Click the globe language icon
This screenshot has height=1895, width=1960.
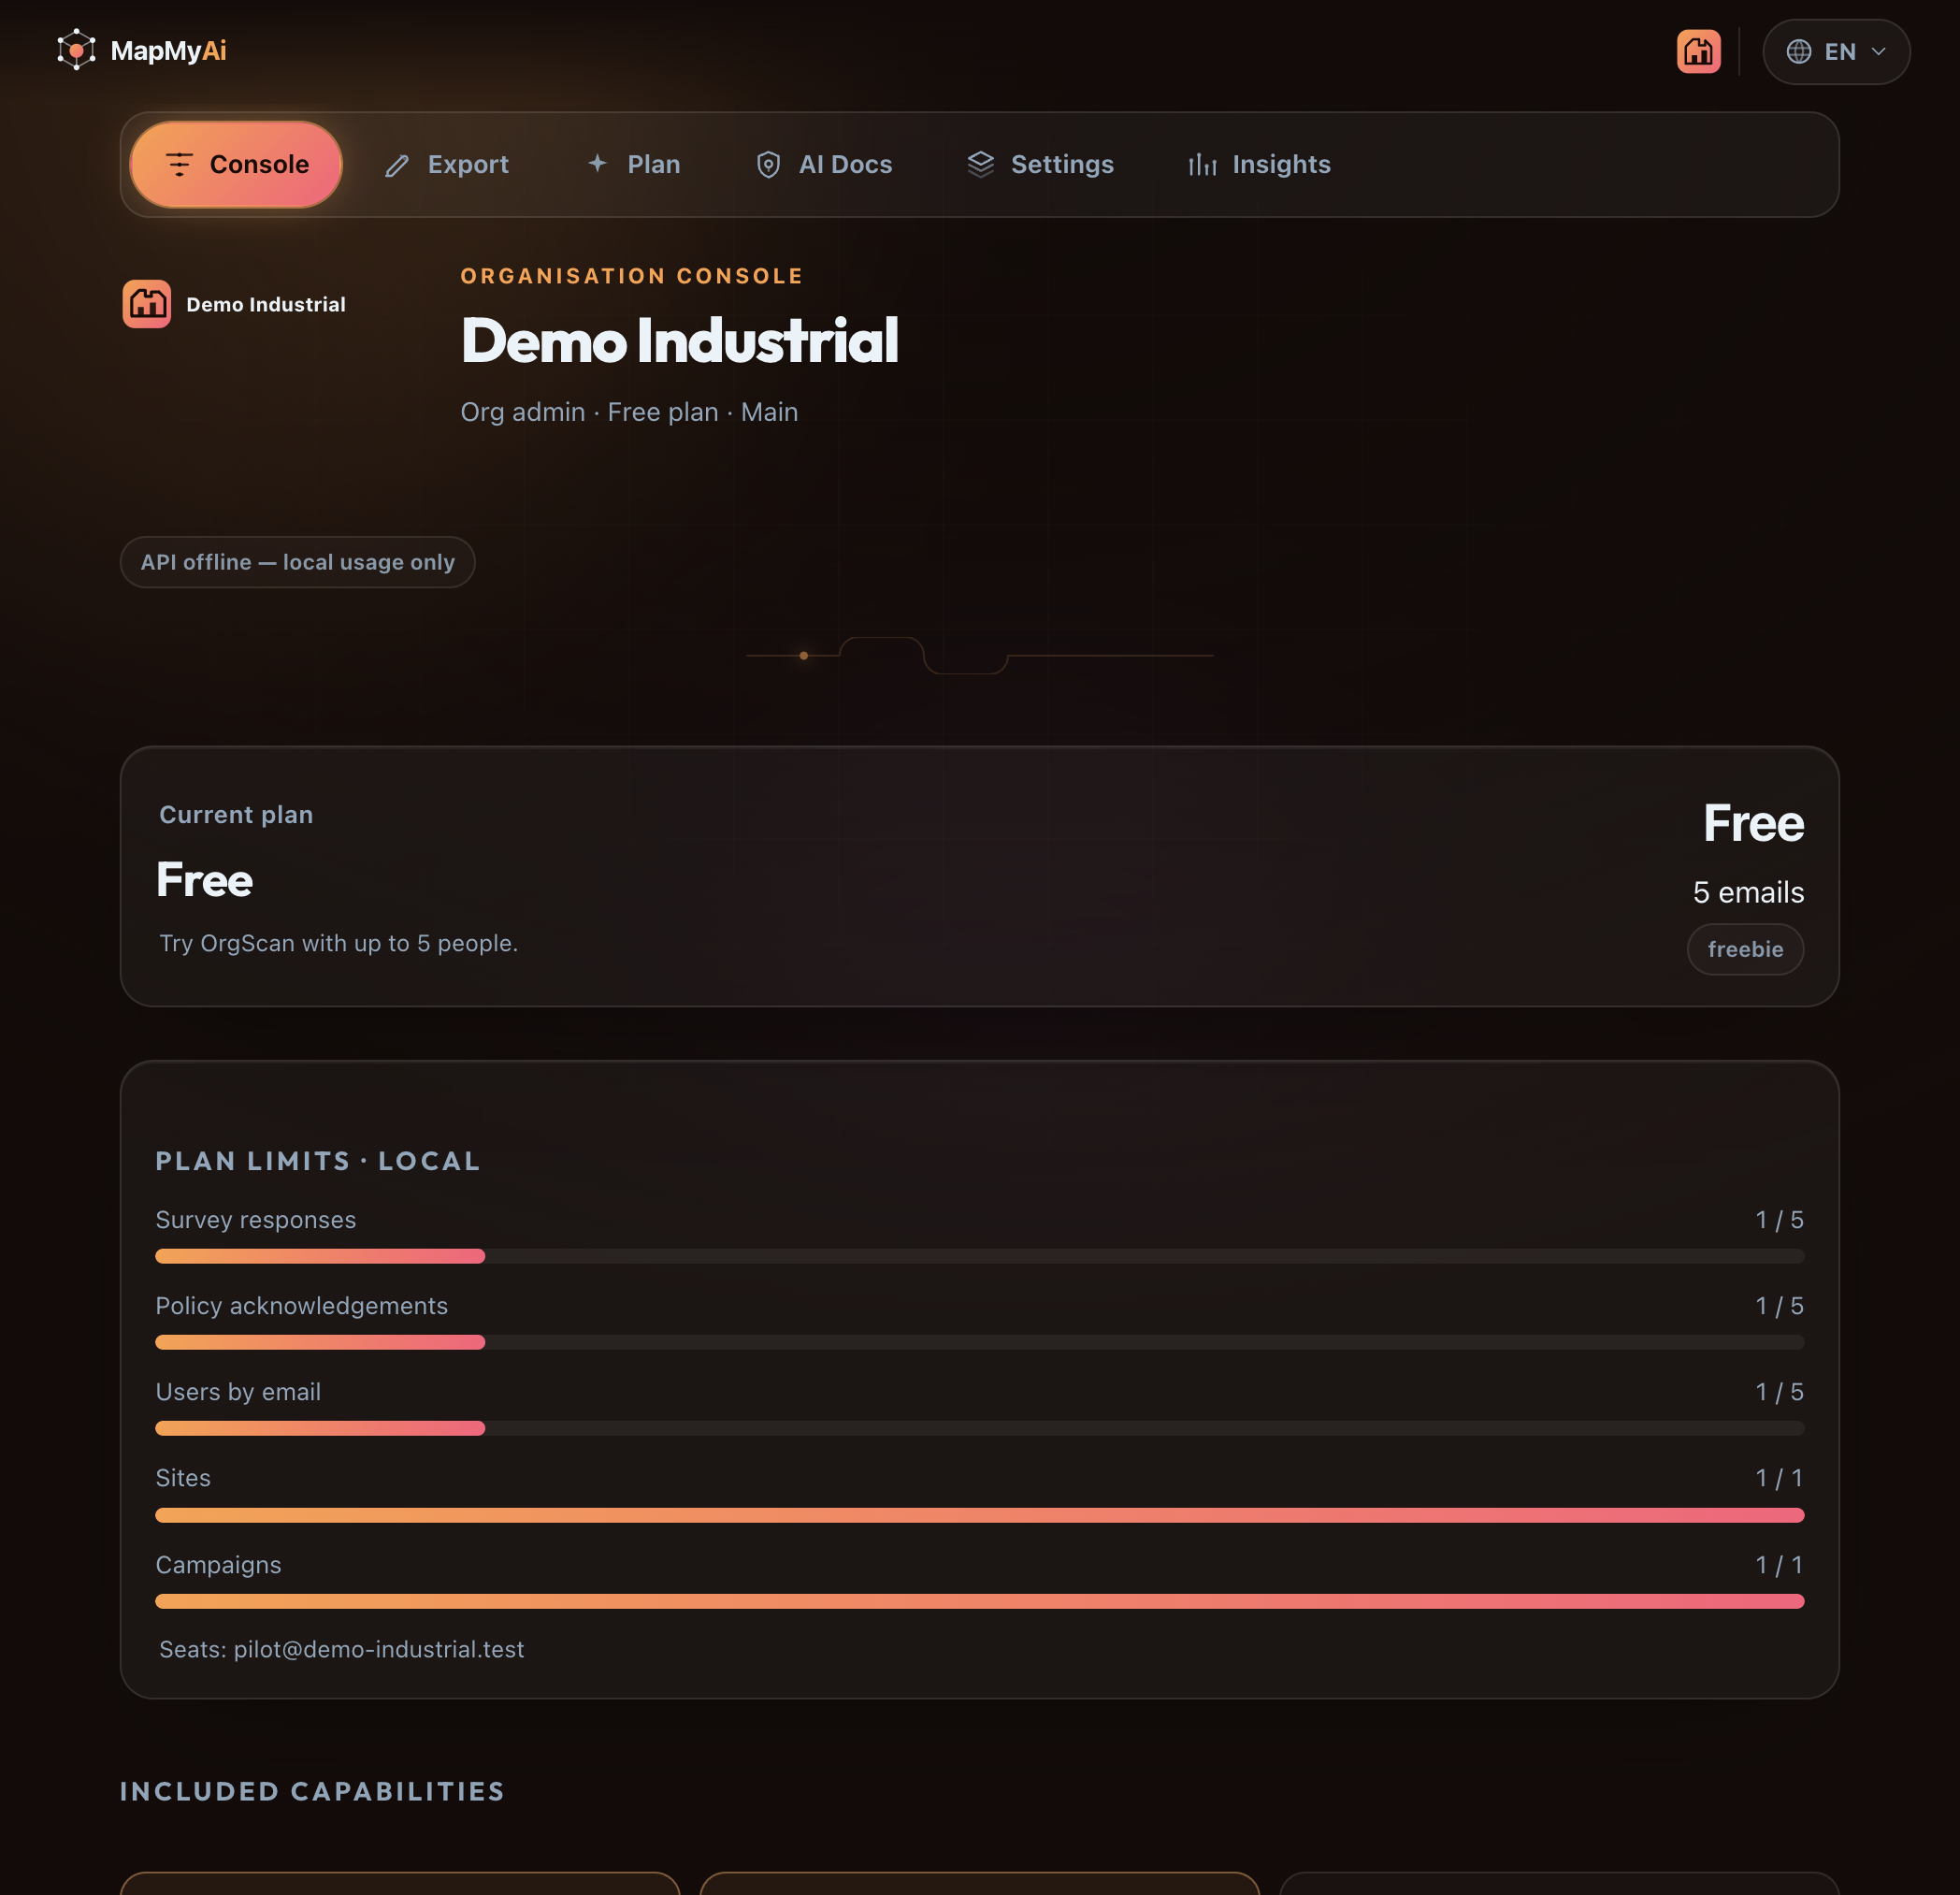click(x=1798, y=51)
